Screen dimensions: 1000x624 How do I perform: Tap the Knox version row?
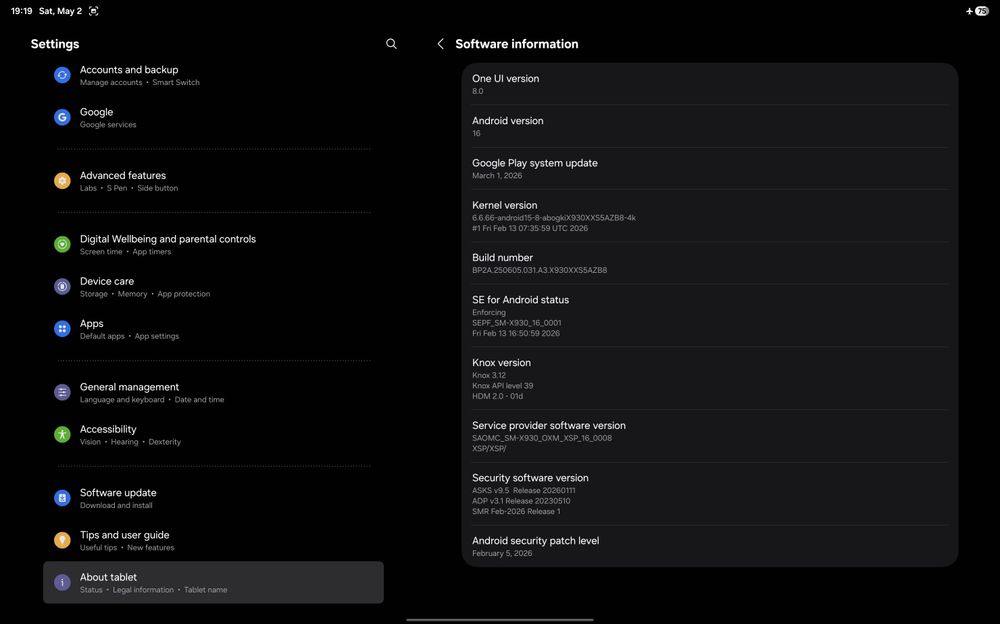[x=710, y=378]
